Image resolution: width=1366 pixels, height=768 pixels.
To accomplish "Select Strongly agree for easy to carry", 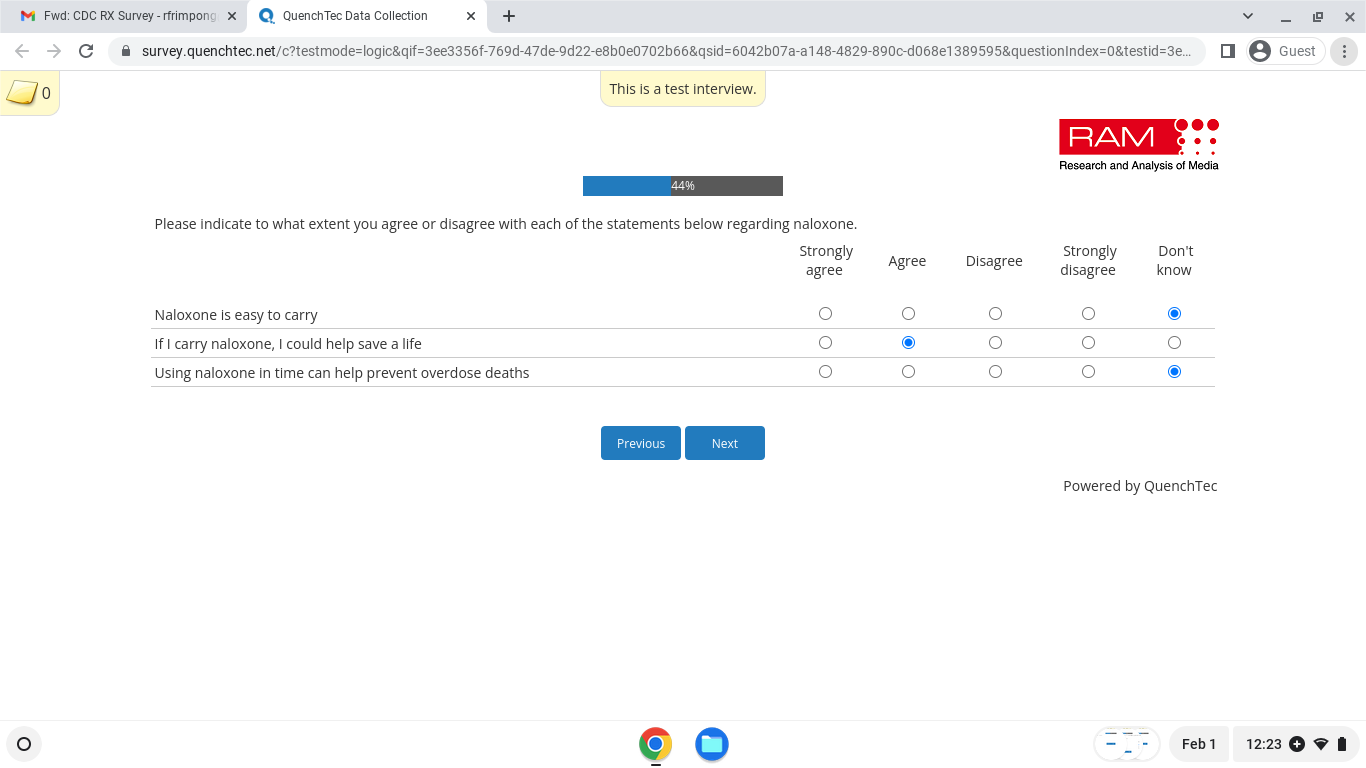I will coord(825,314).
